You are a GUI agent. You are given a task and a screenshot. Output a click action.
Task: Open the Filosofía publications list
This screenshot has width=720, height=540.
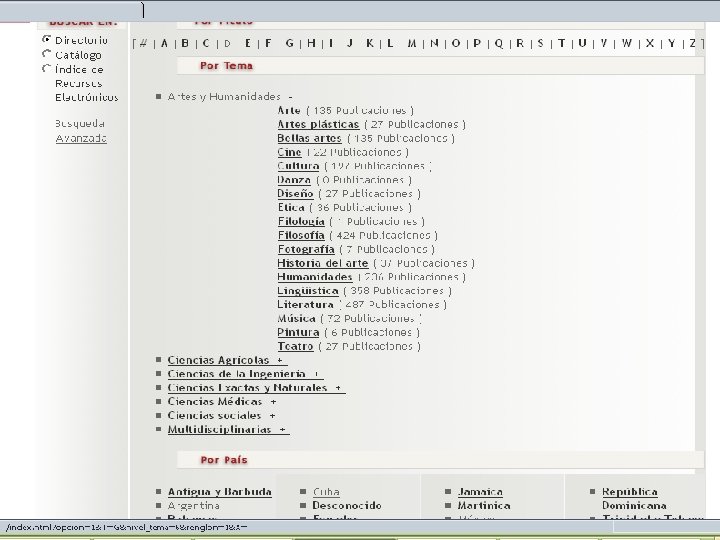click(301, 236)
